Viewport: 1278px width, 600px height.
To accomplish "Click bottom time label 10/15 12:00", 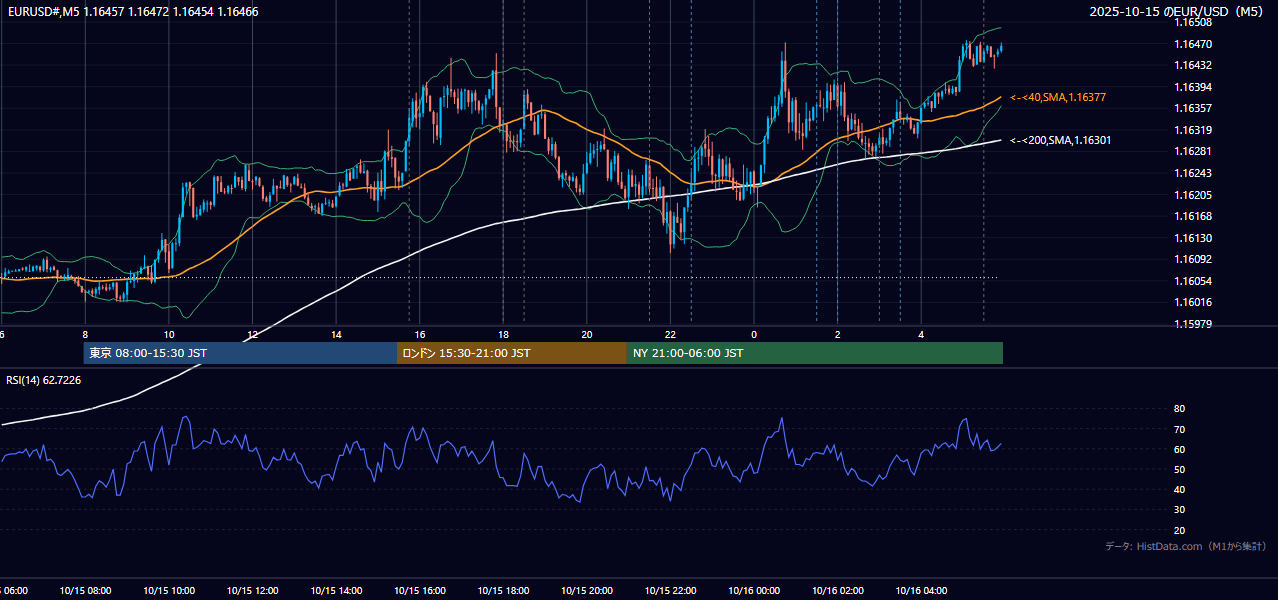I will 252,591.
